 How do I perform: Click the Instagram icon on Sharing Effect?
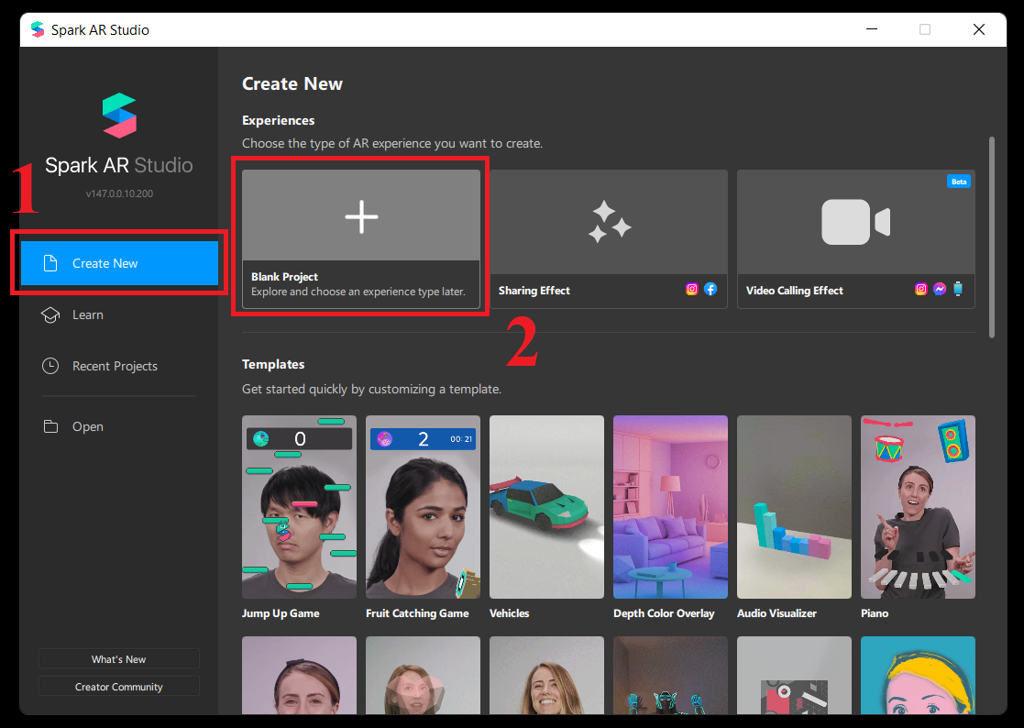tap(692, 289)
